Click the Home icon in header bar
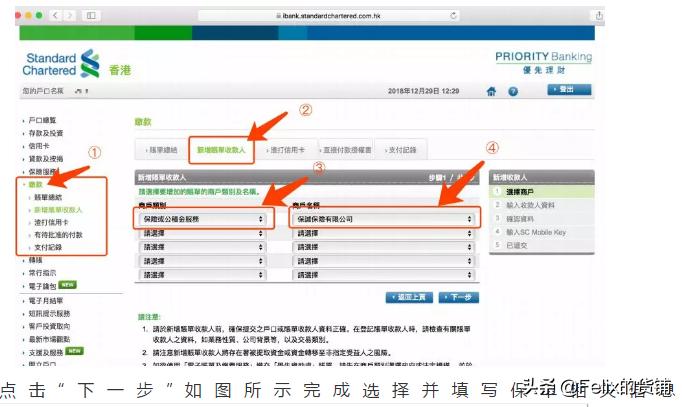The width and height of the screenshot is (682, 407). [491, 92]
